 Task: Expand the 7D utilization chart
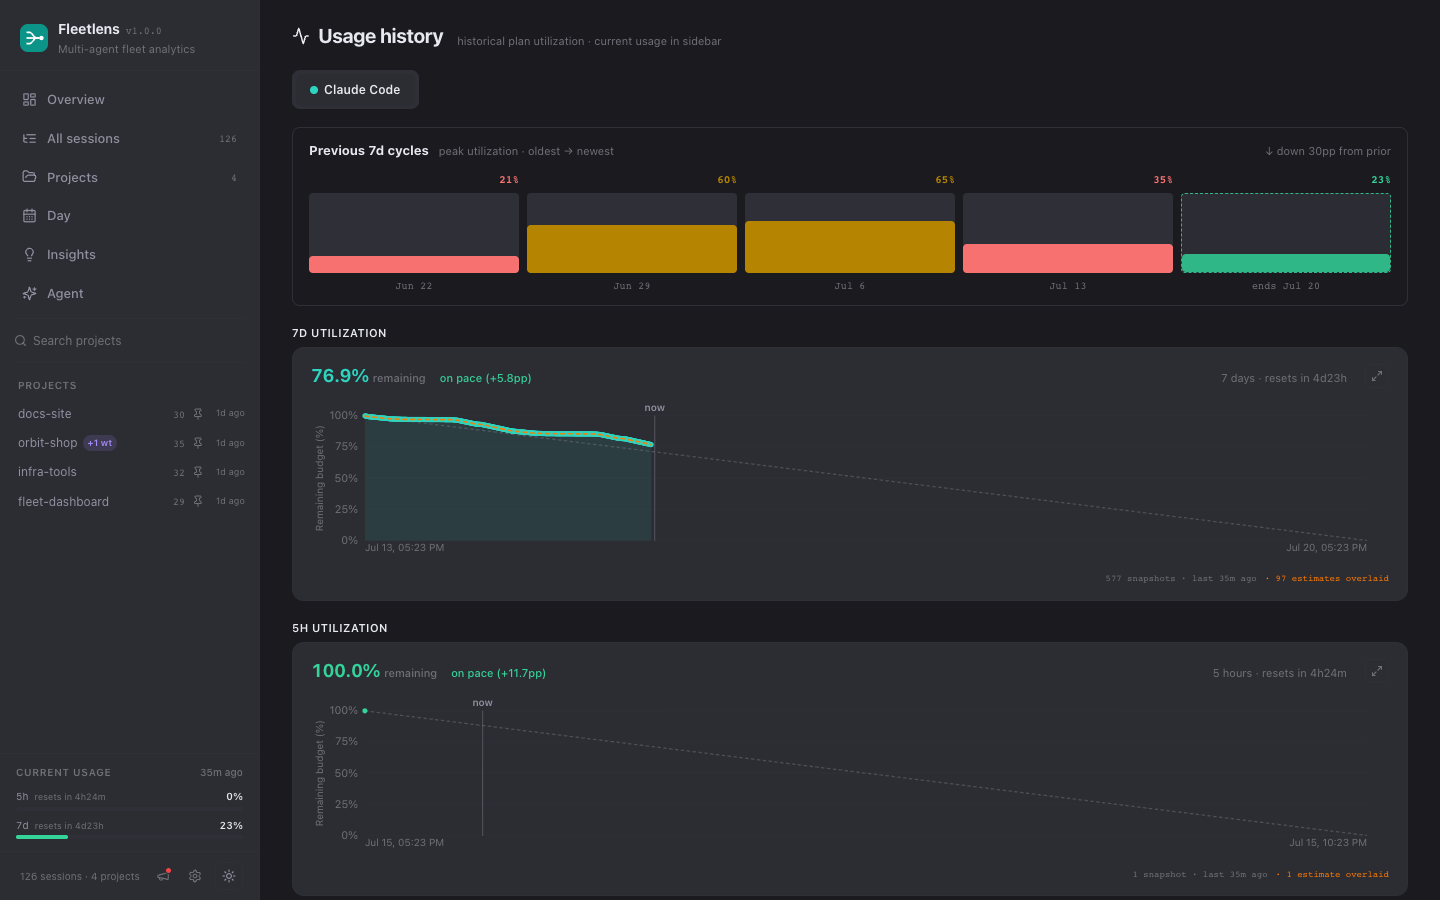coord(1377,376)
